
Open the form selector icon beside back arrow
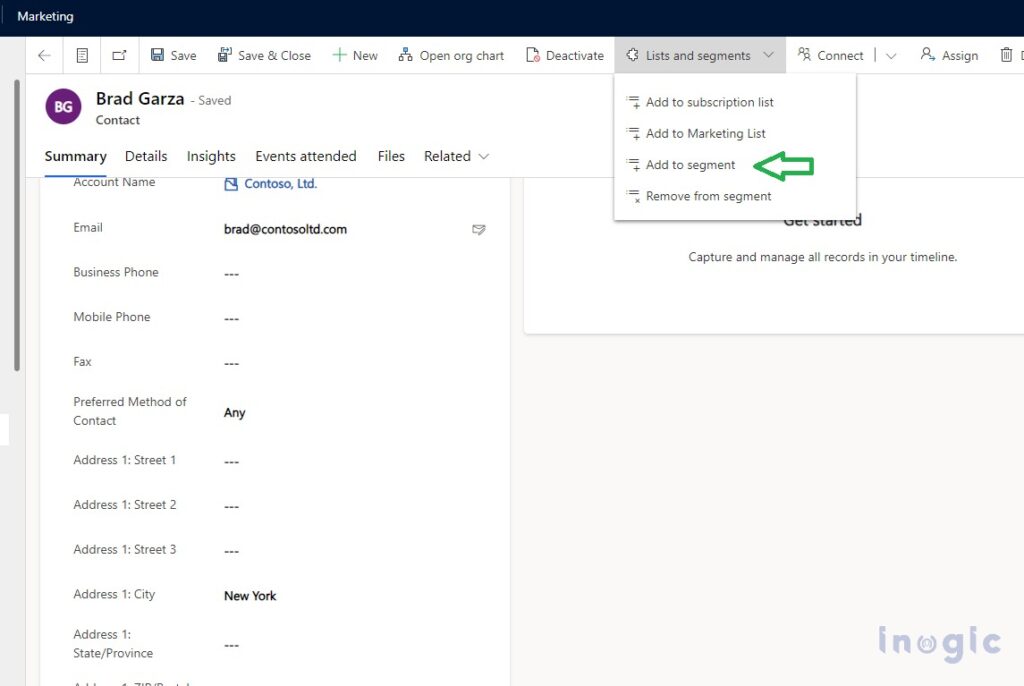point(81,55)
